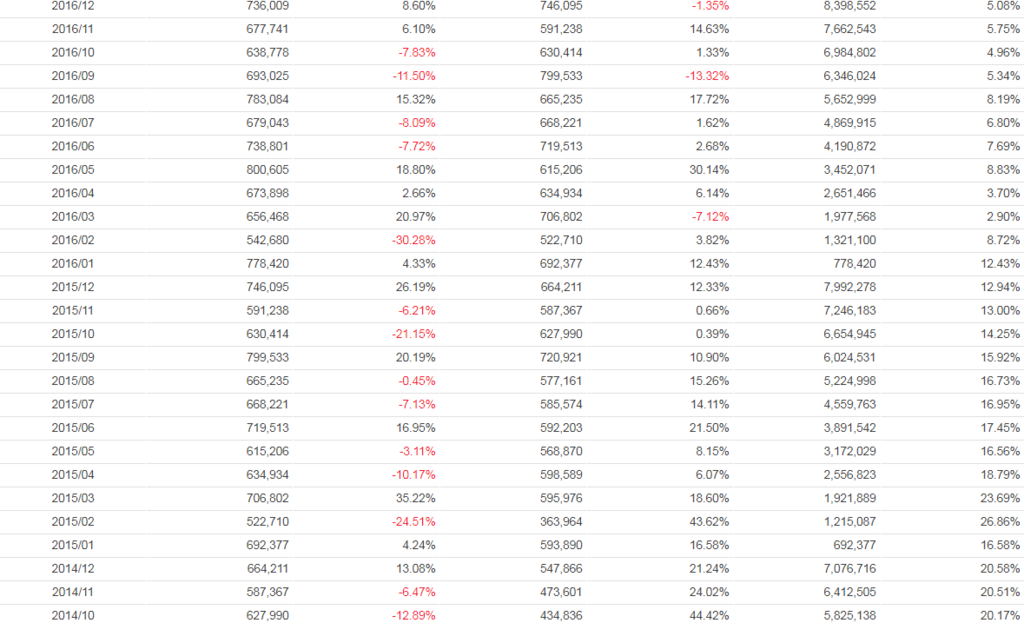The height and width of the screenshot is (623, 1024).
Task: Click revenue value 783,084
Action: coord(267,99)
